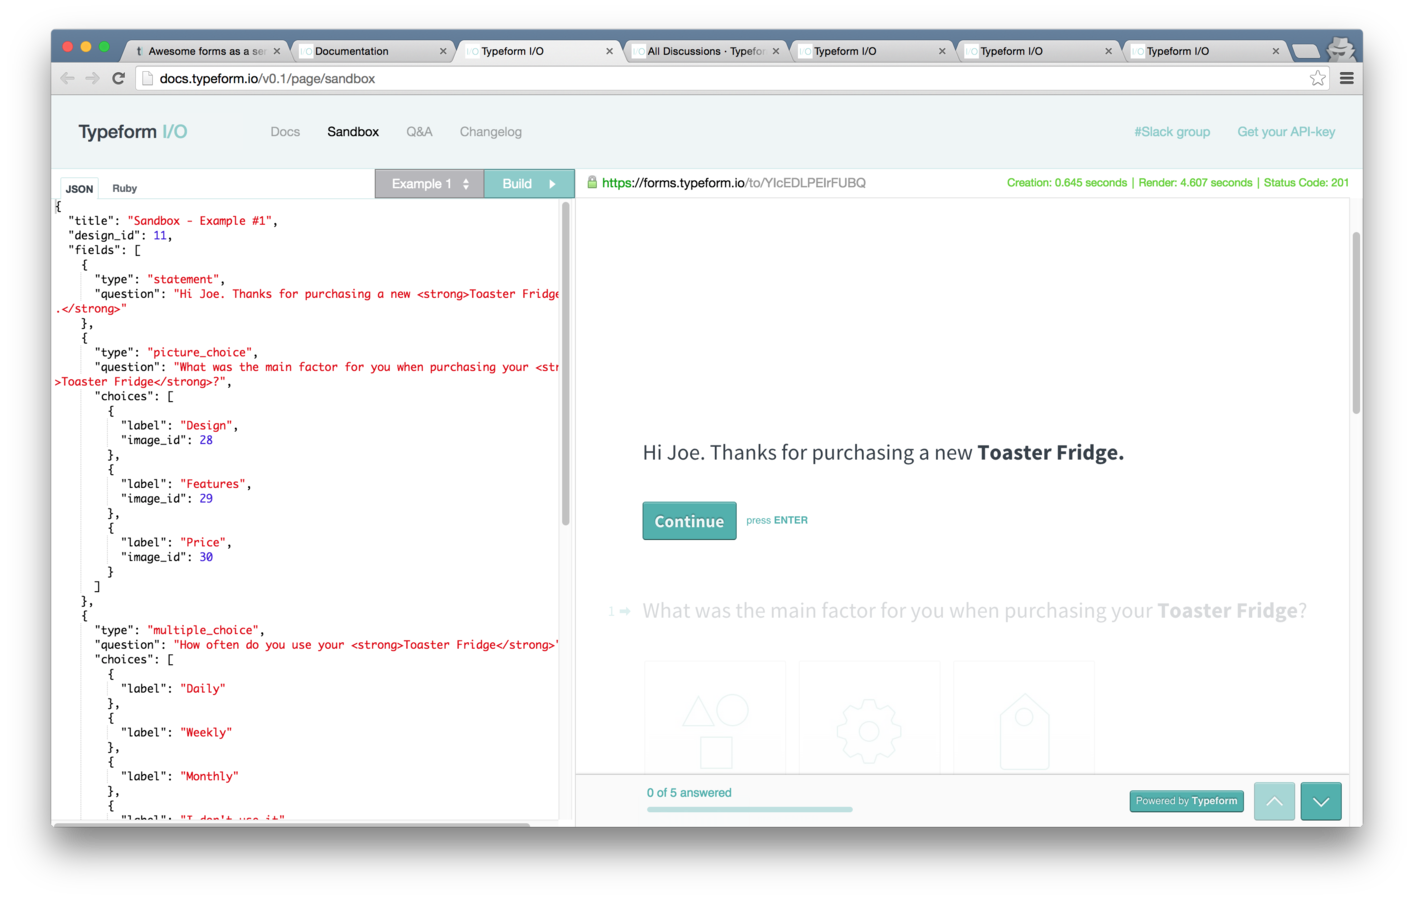The image size is (1414, 900).
Task: Close the Documentation tab
Action: click(x=443, y=51)
